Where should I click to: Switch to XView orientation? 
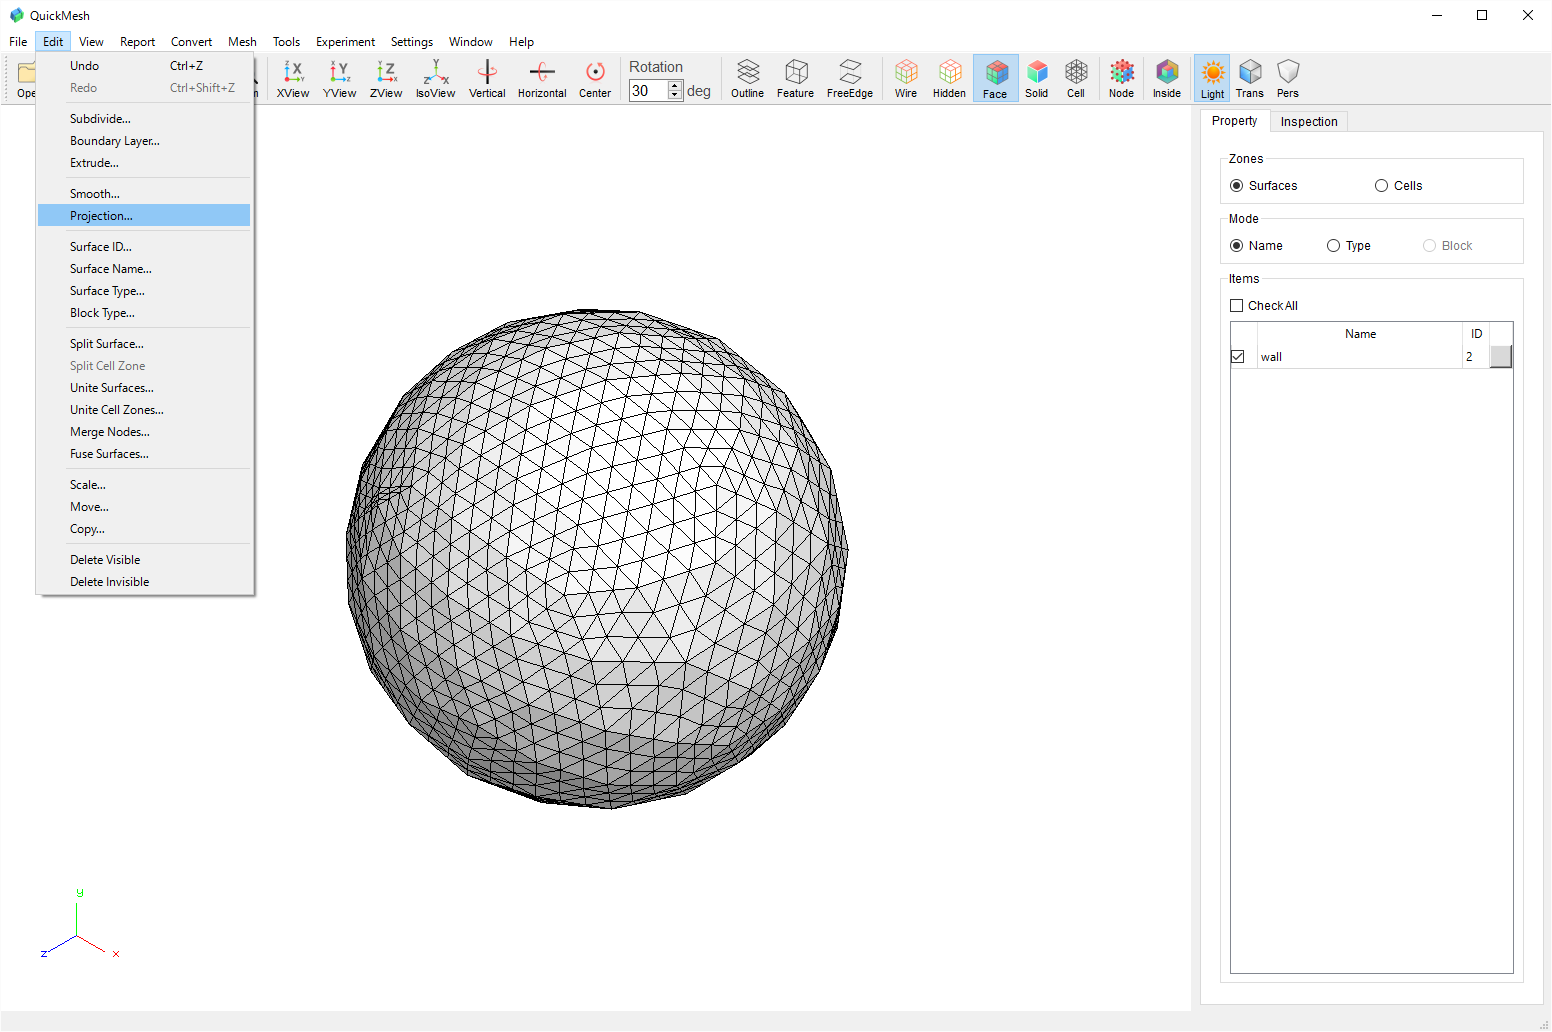[293, 78]
